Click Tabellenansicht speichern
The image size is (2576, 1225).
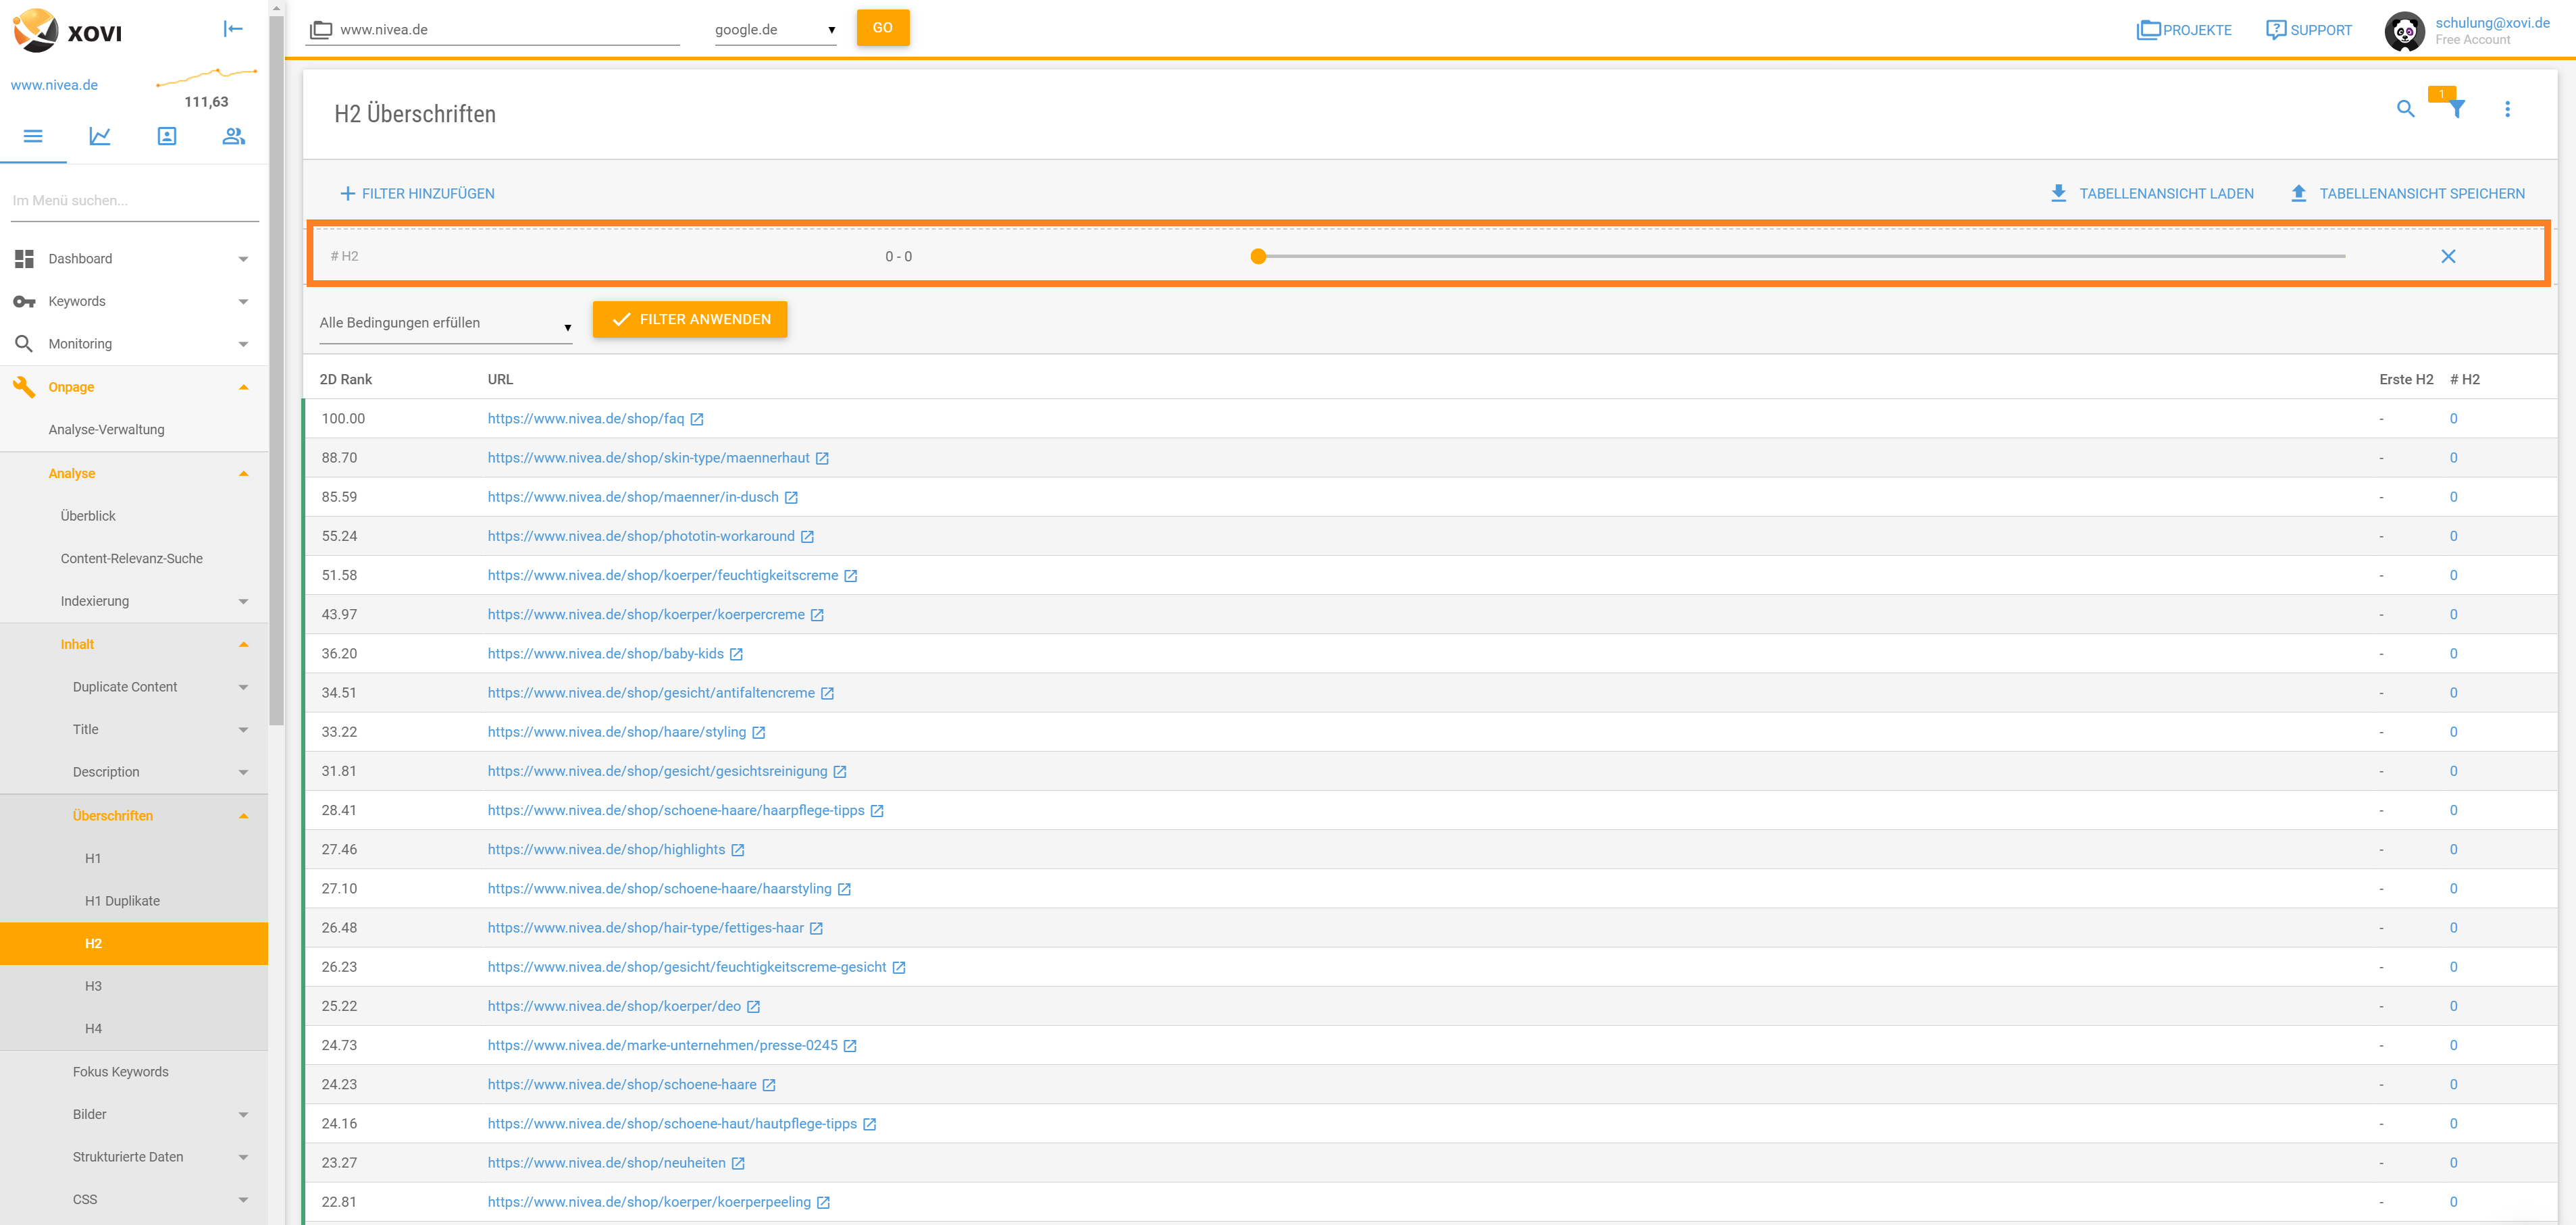tap(2407, 194)
